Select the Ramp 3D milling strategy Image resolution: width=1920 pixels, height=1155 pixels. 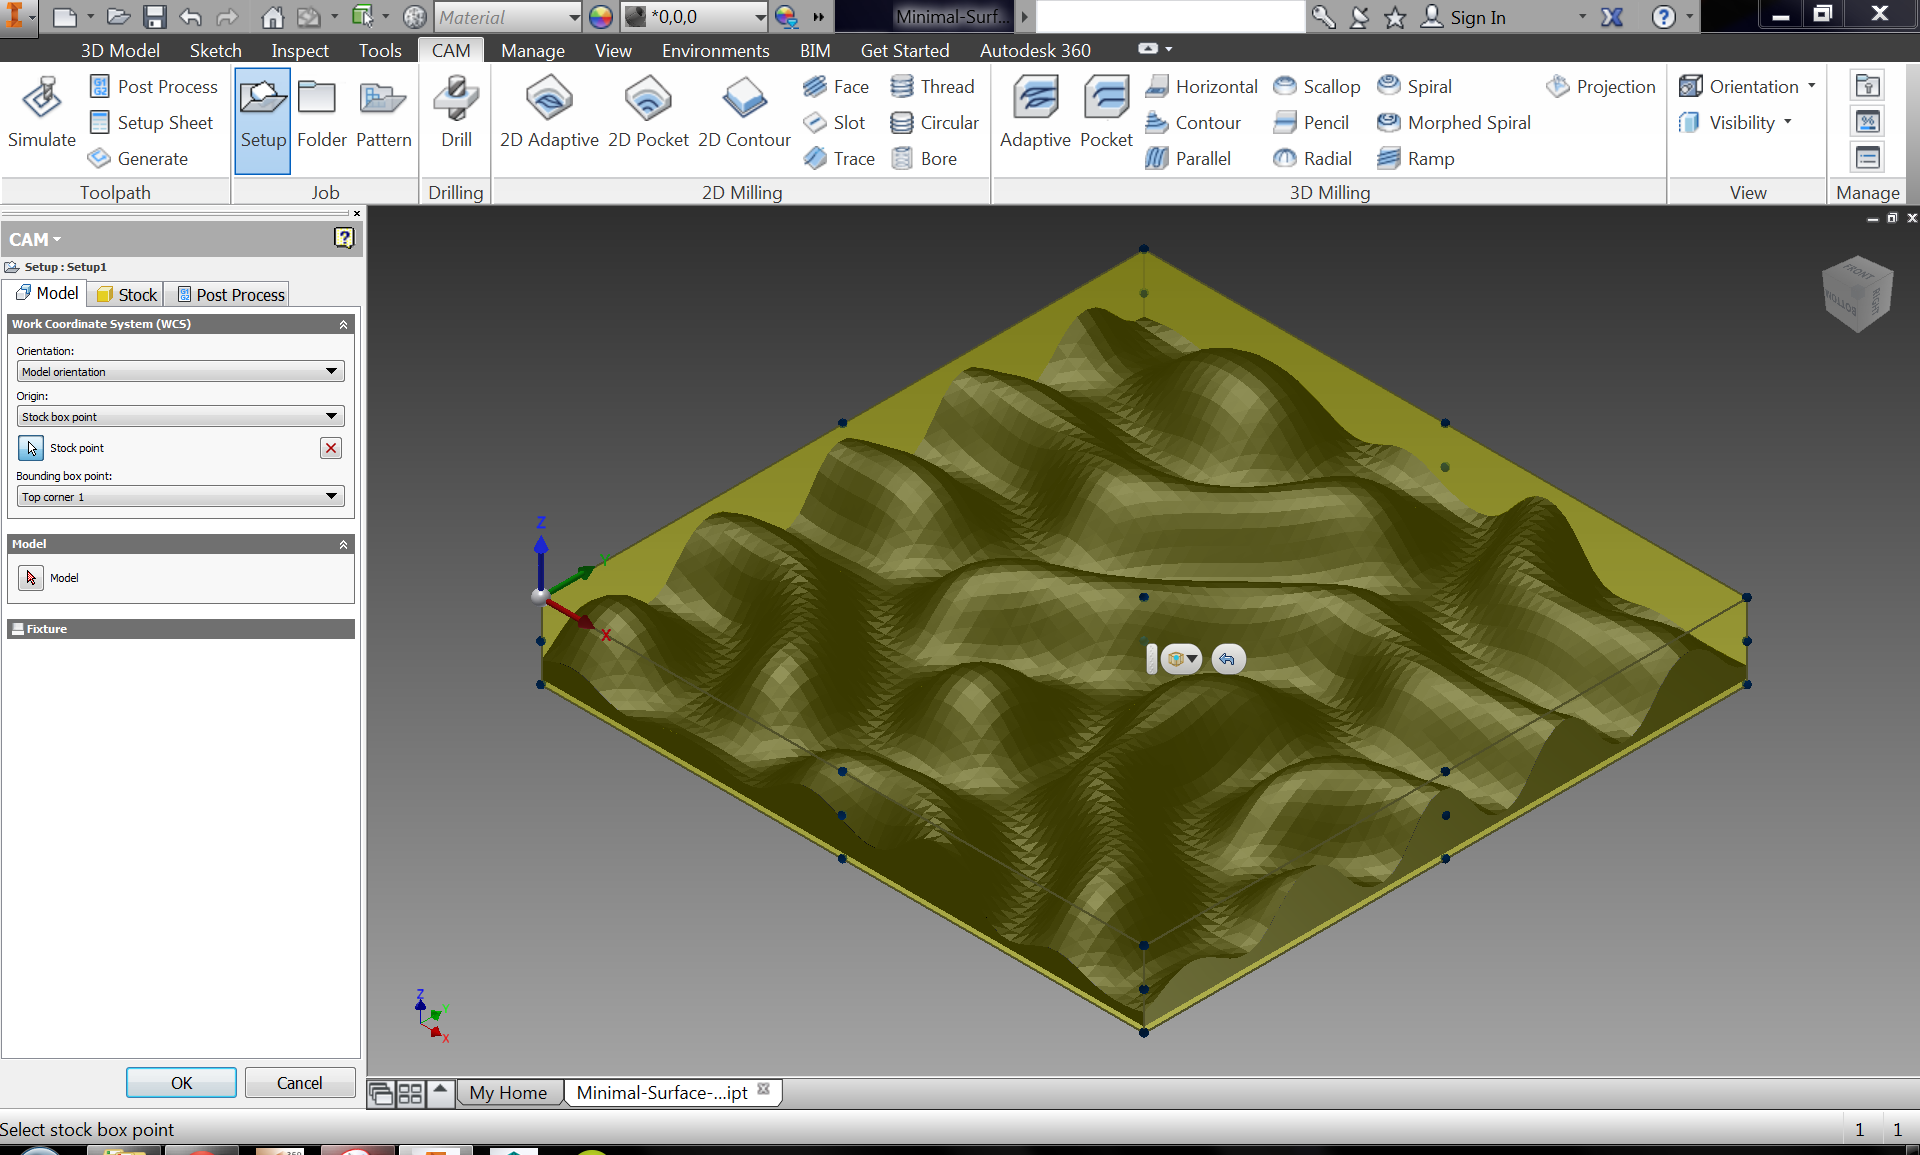pyautogui.click(x=1416, y=159)
